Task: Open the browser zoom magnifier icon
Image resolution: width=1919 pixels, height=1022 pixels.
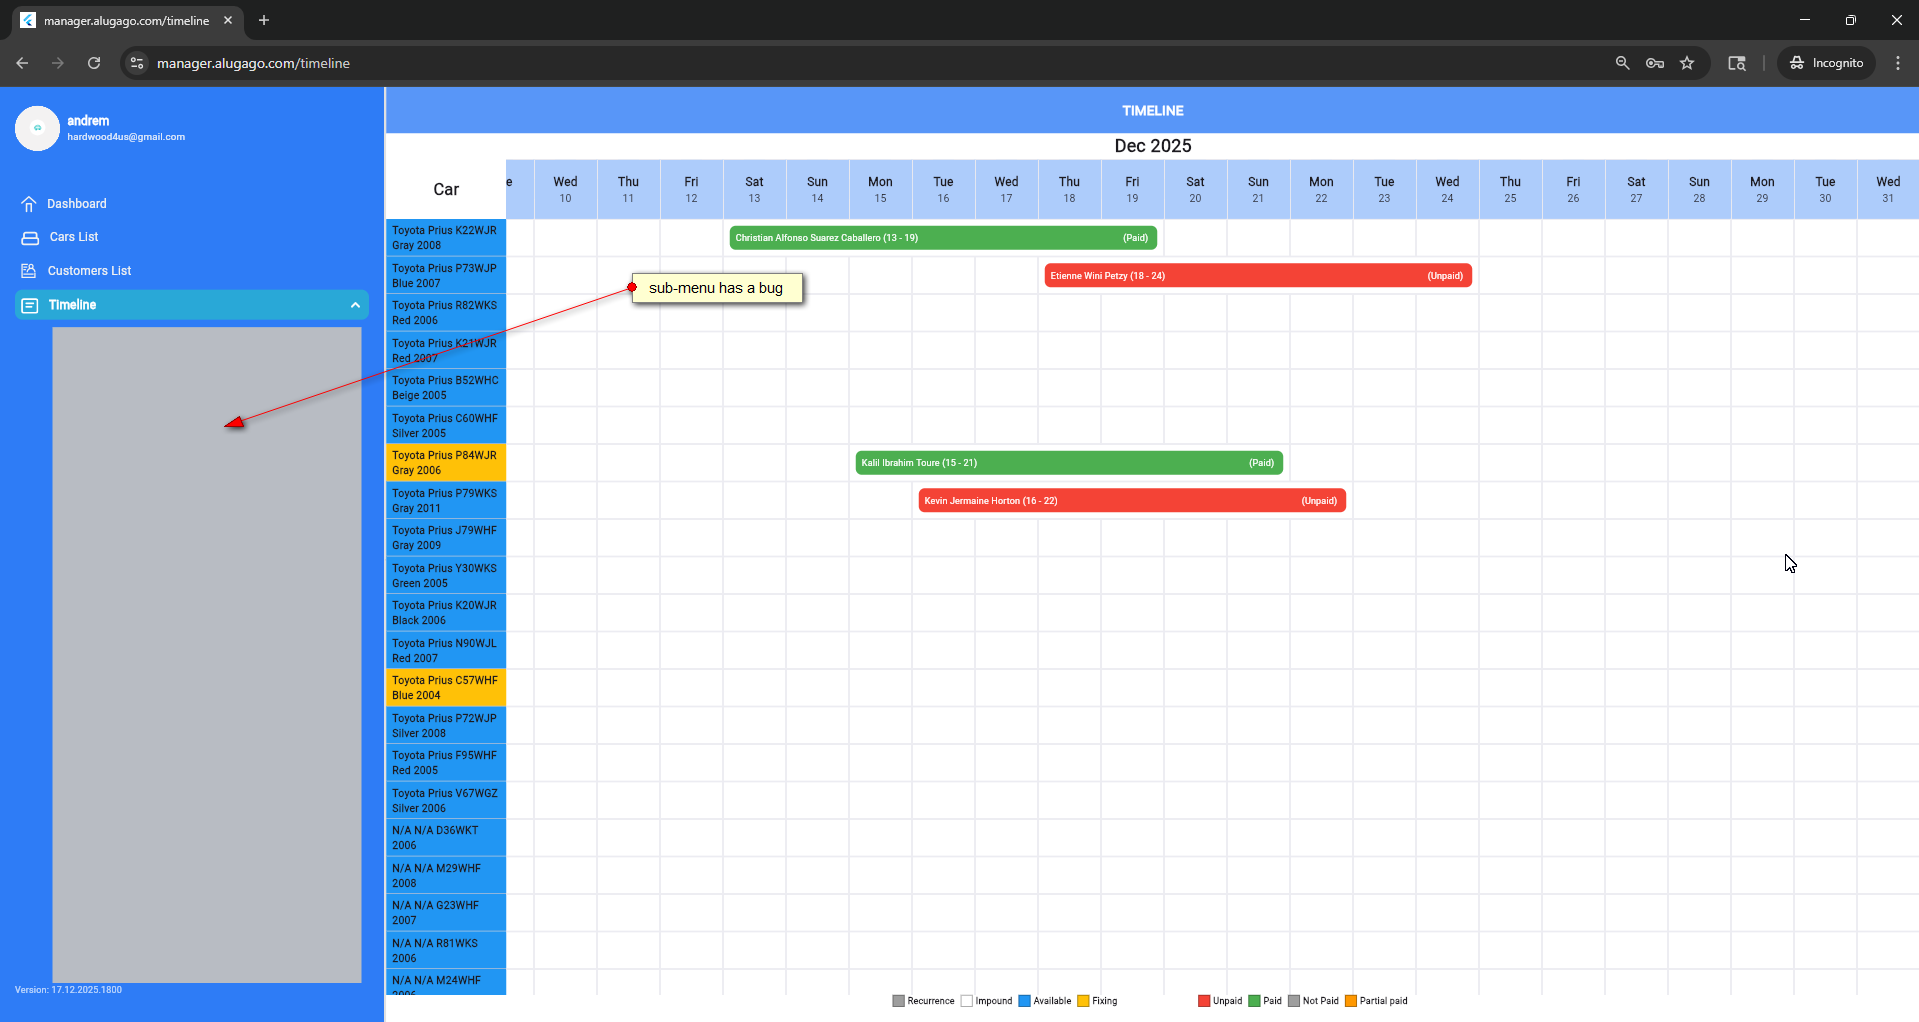Action: tap(1622, 63)
